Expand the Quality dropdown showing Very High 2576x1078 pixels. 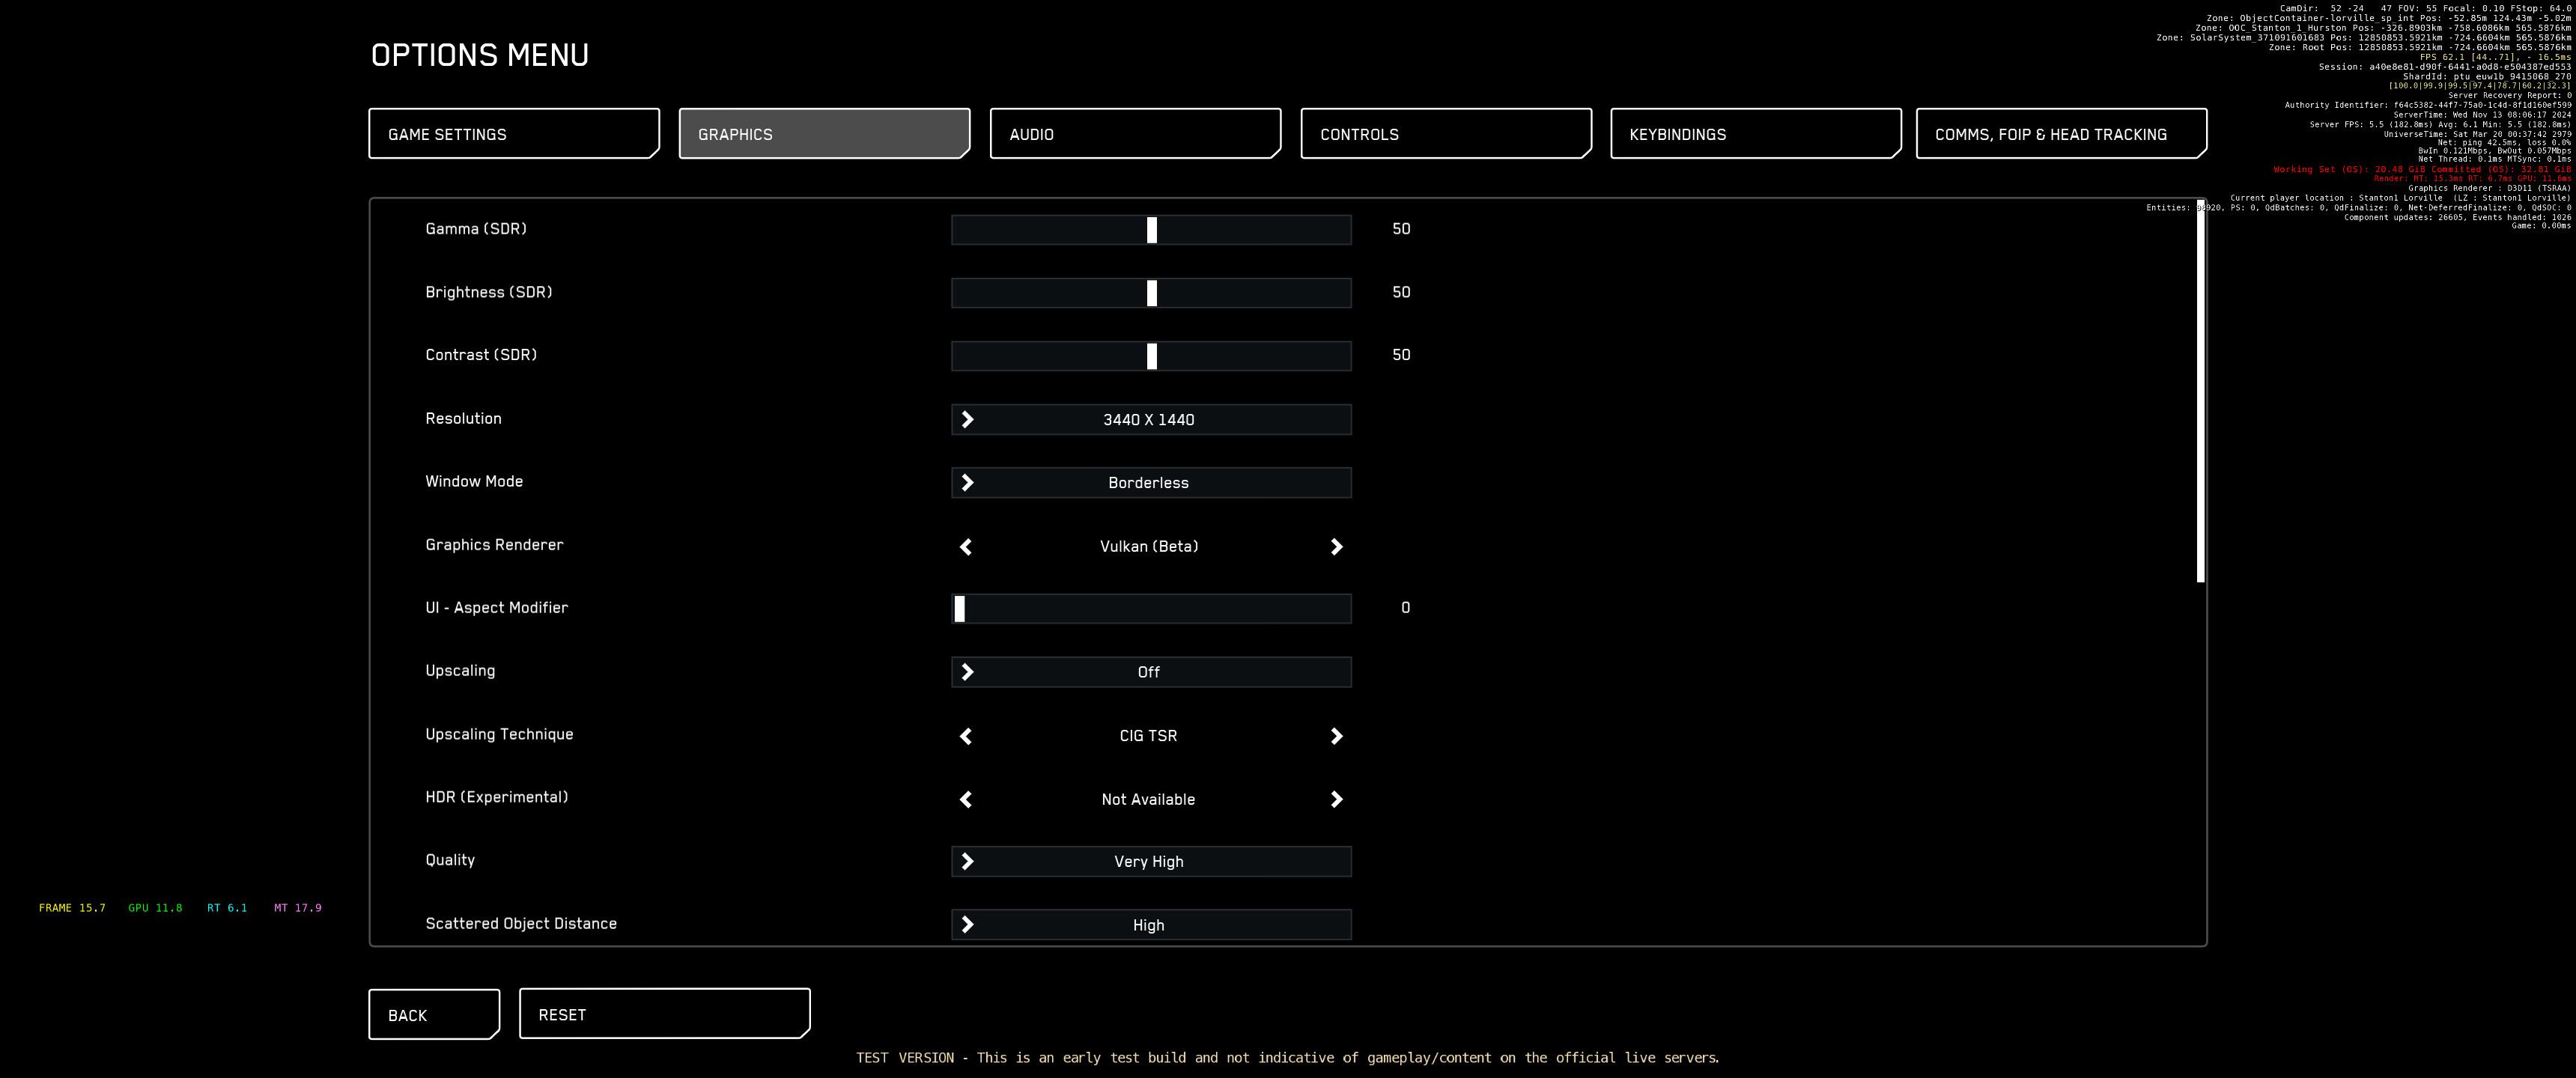(x=1150, y=862)
